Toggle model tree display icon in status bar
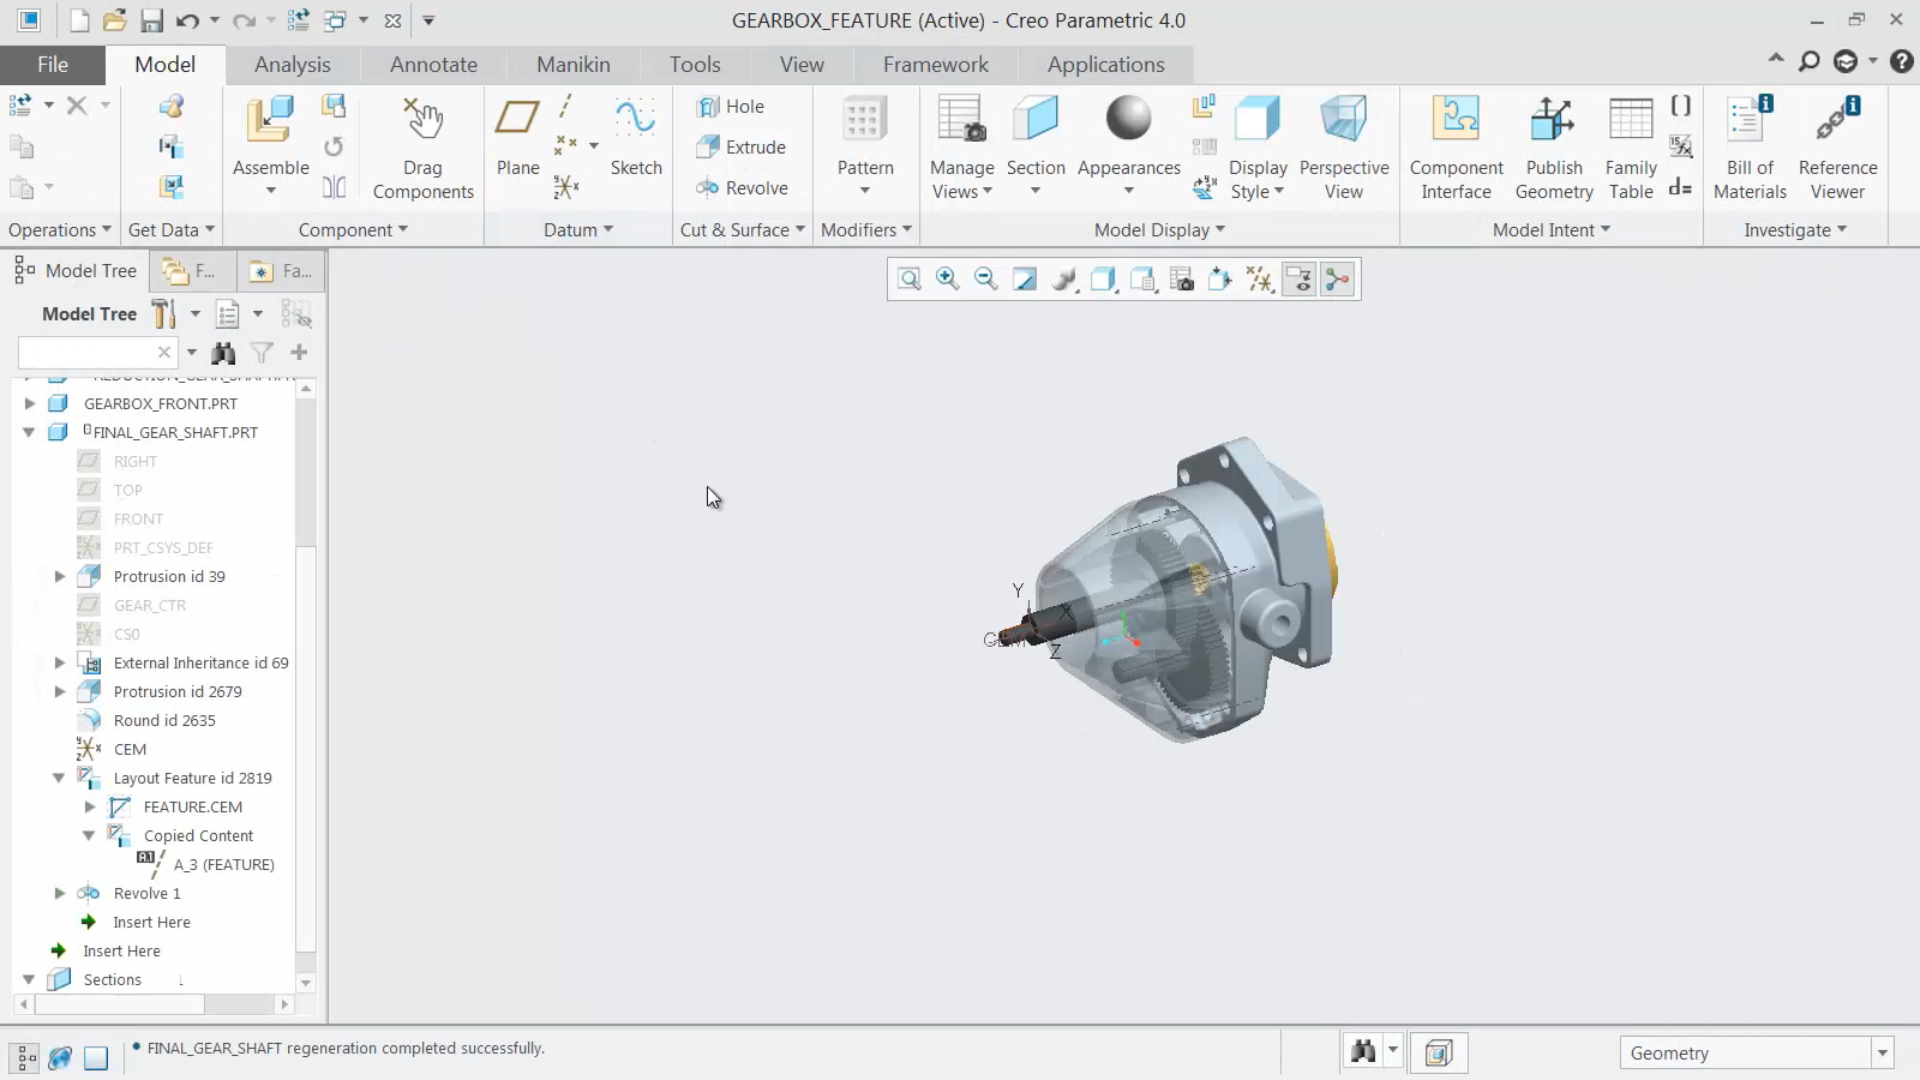1920x1080 pixels. (26, 1057)
